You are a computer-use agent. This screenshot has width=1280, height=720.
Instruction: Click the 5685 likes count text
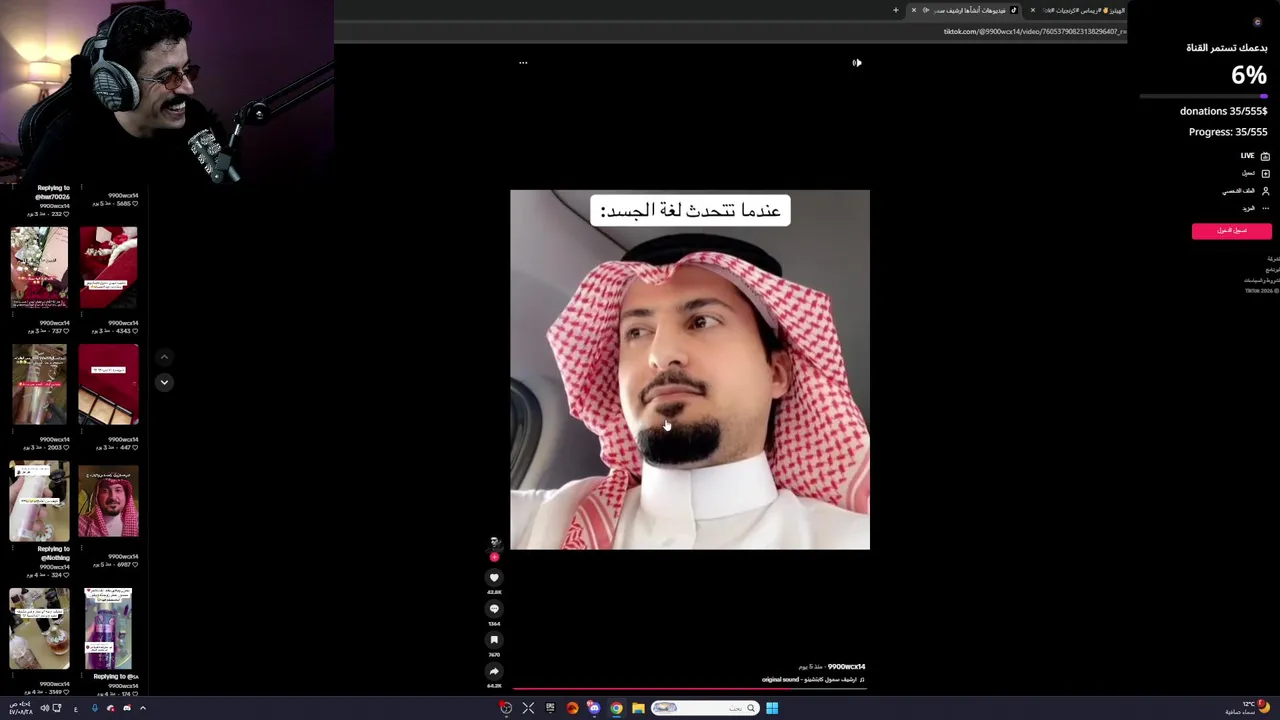(125, 204)
